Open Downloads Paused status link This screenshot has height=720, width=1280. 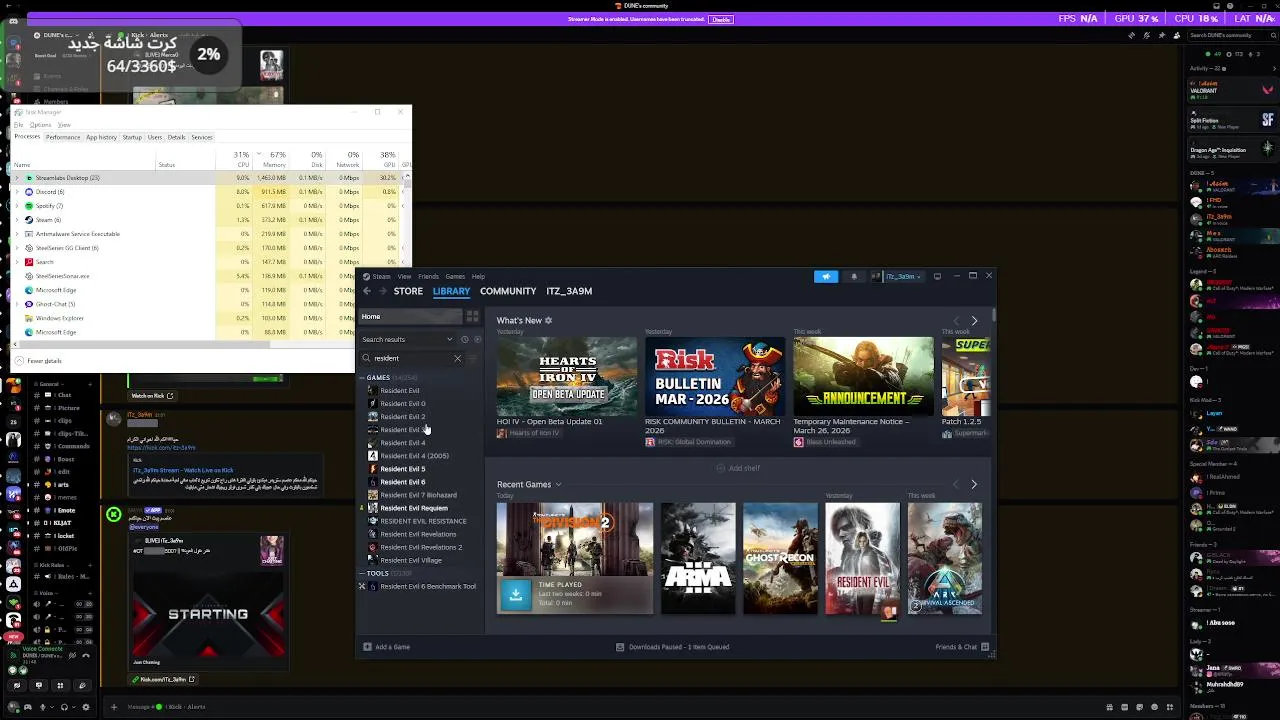click(x=672, y=647)
